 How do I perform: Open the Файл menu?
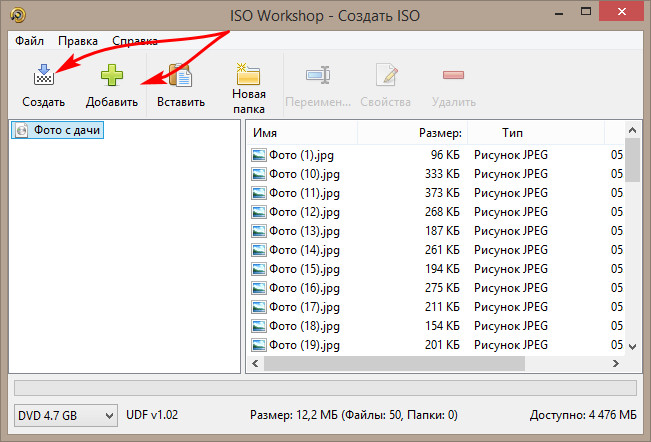click(29, 41)
